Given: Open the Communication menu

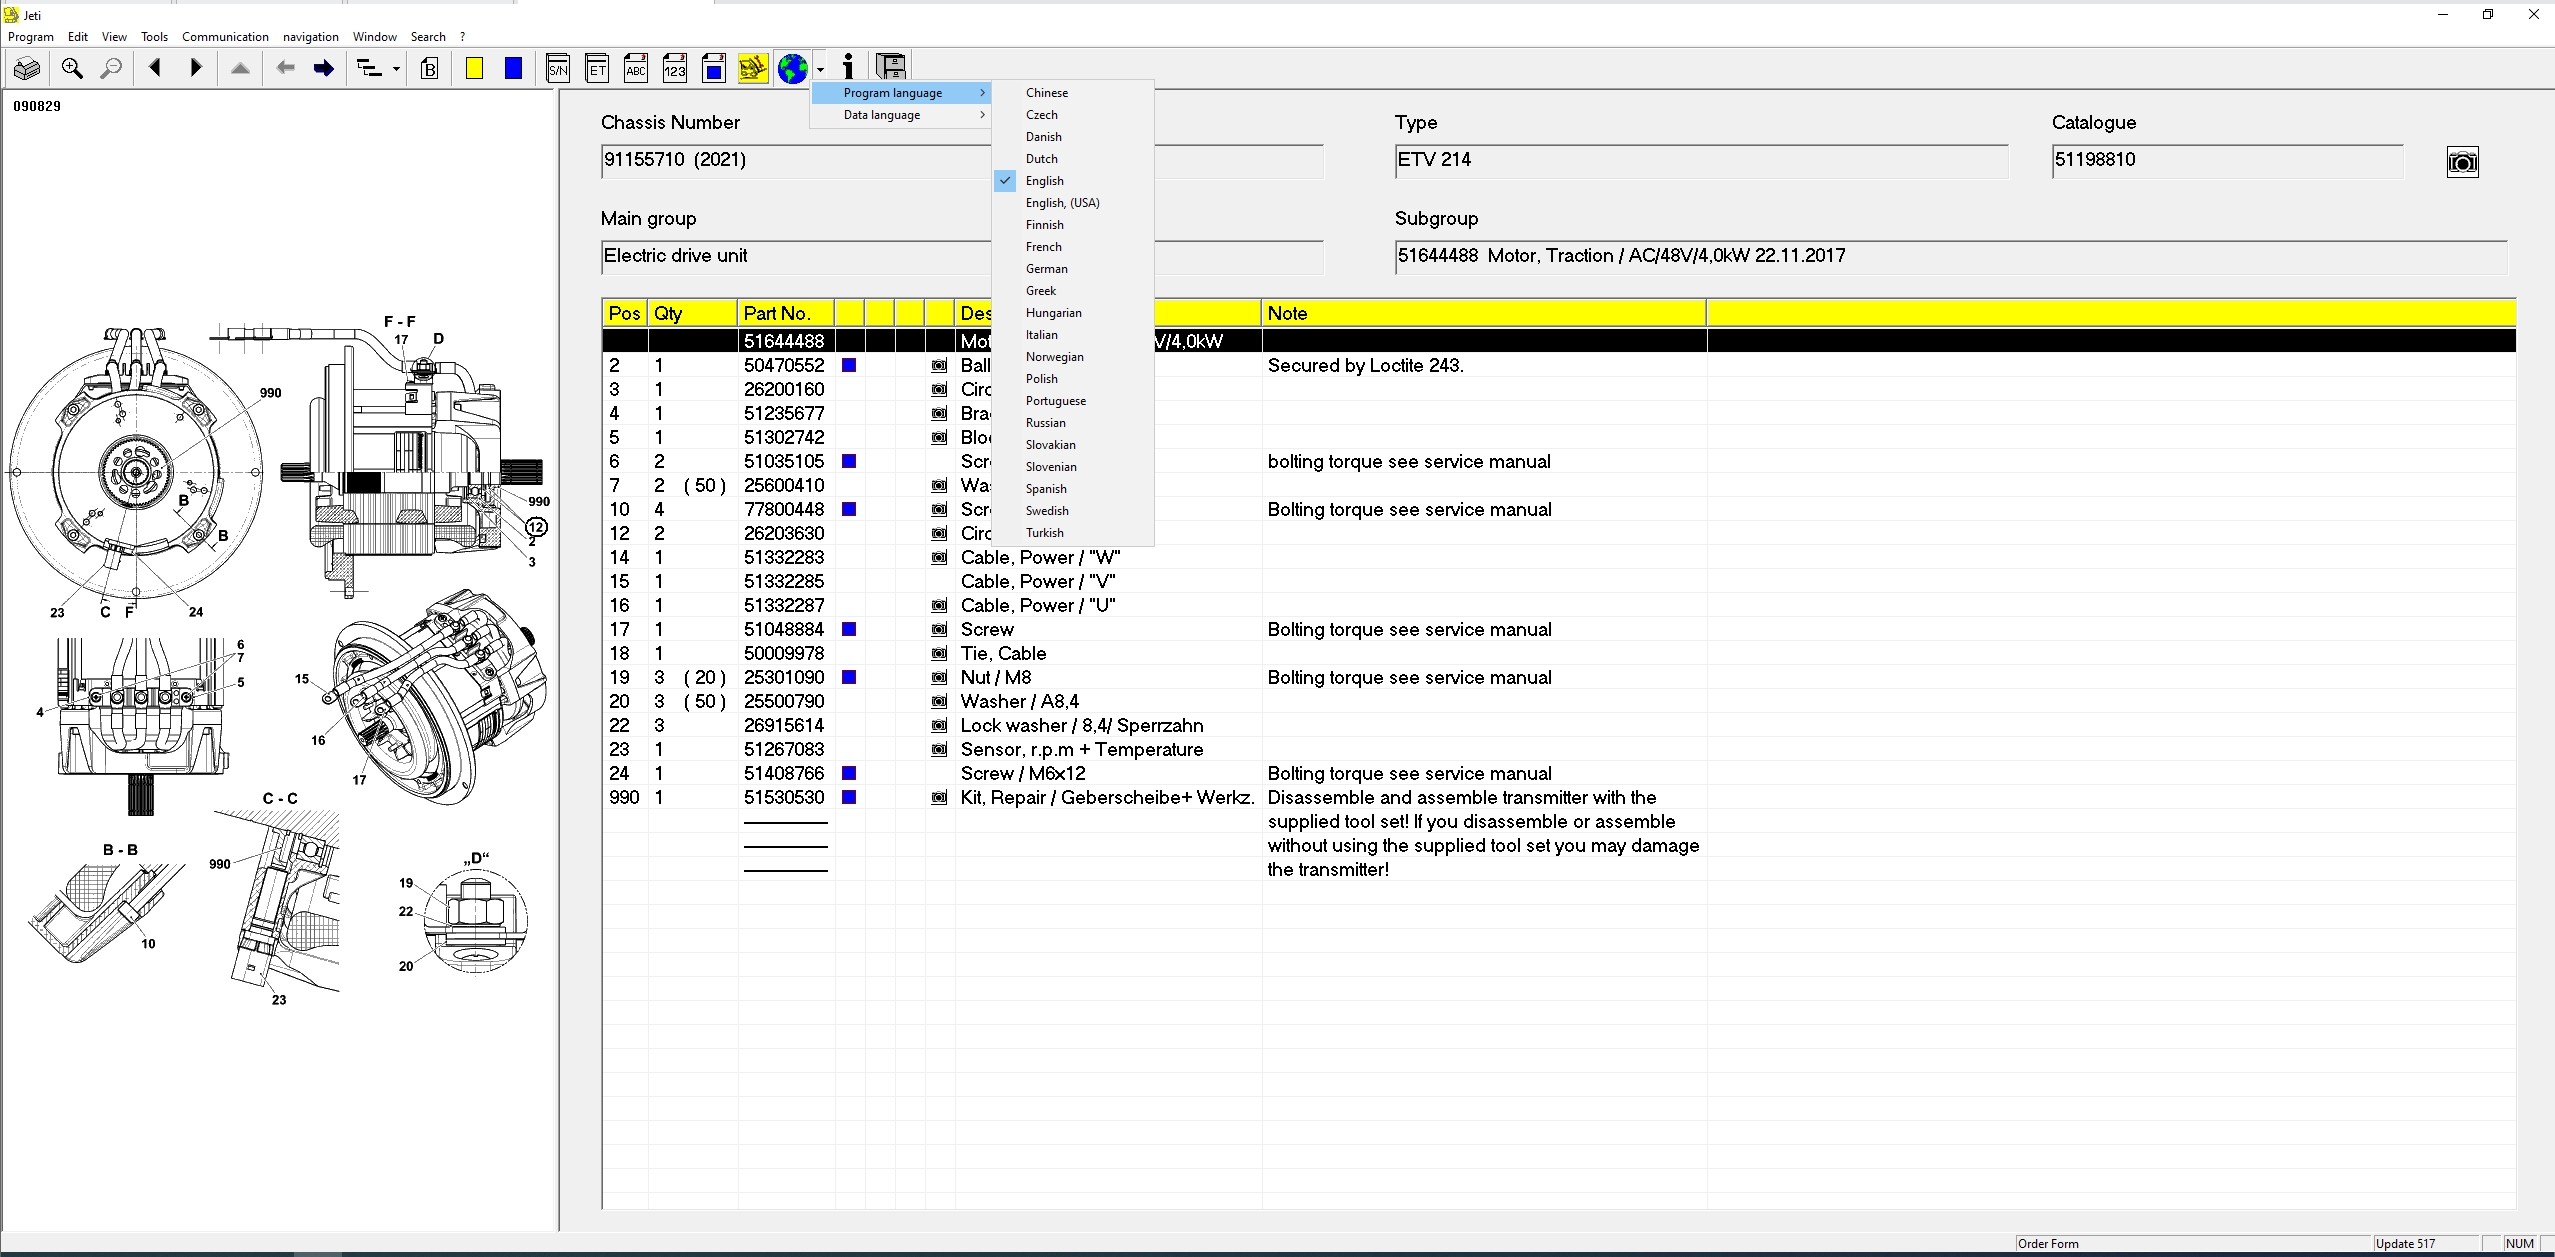Looking at the screenshot, I should [225, 37].
